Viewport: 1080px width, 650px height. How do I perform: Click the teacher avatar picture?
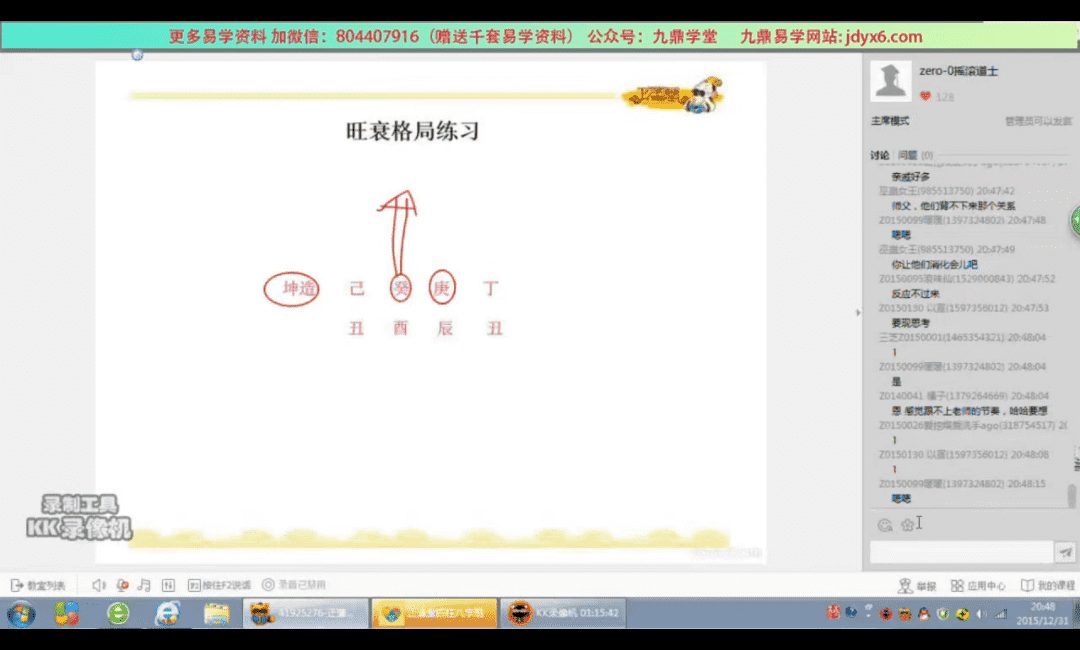click(x=890, y=80)
